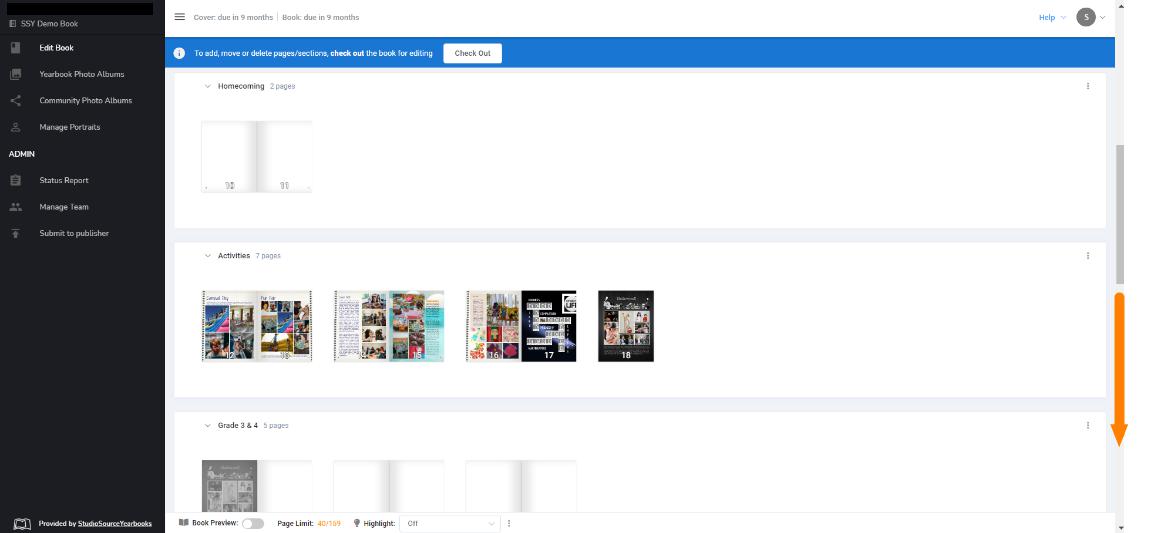This screenshot has width=1150, height=533.
Task: Toggle the Book Preview switch
Action: coord(252,523)
